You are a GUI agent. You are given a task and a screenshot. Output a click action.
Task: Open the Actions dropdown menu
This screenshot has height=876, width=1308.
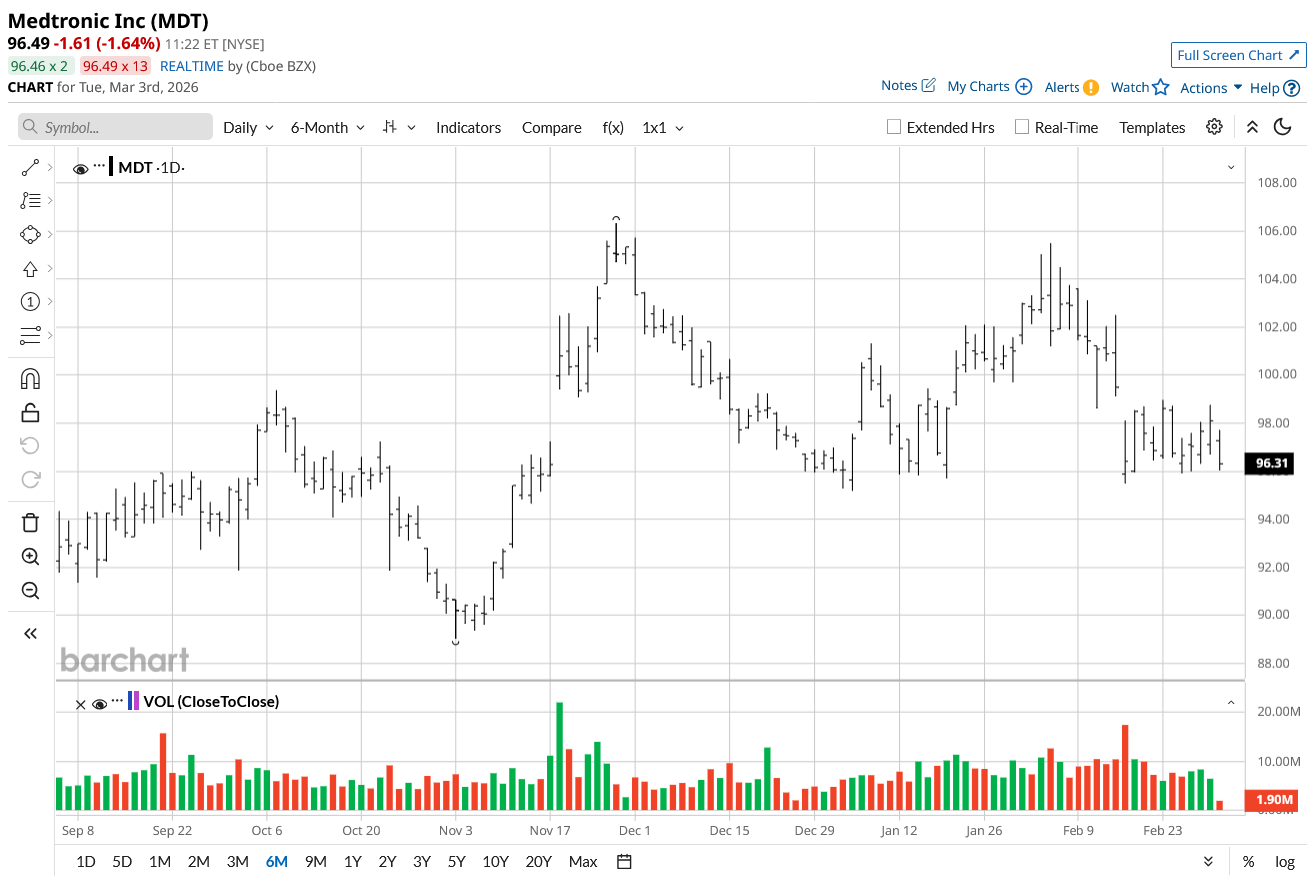(1211, 88)
